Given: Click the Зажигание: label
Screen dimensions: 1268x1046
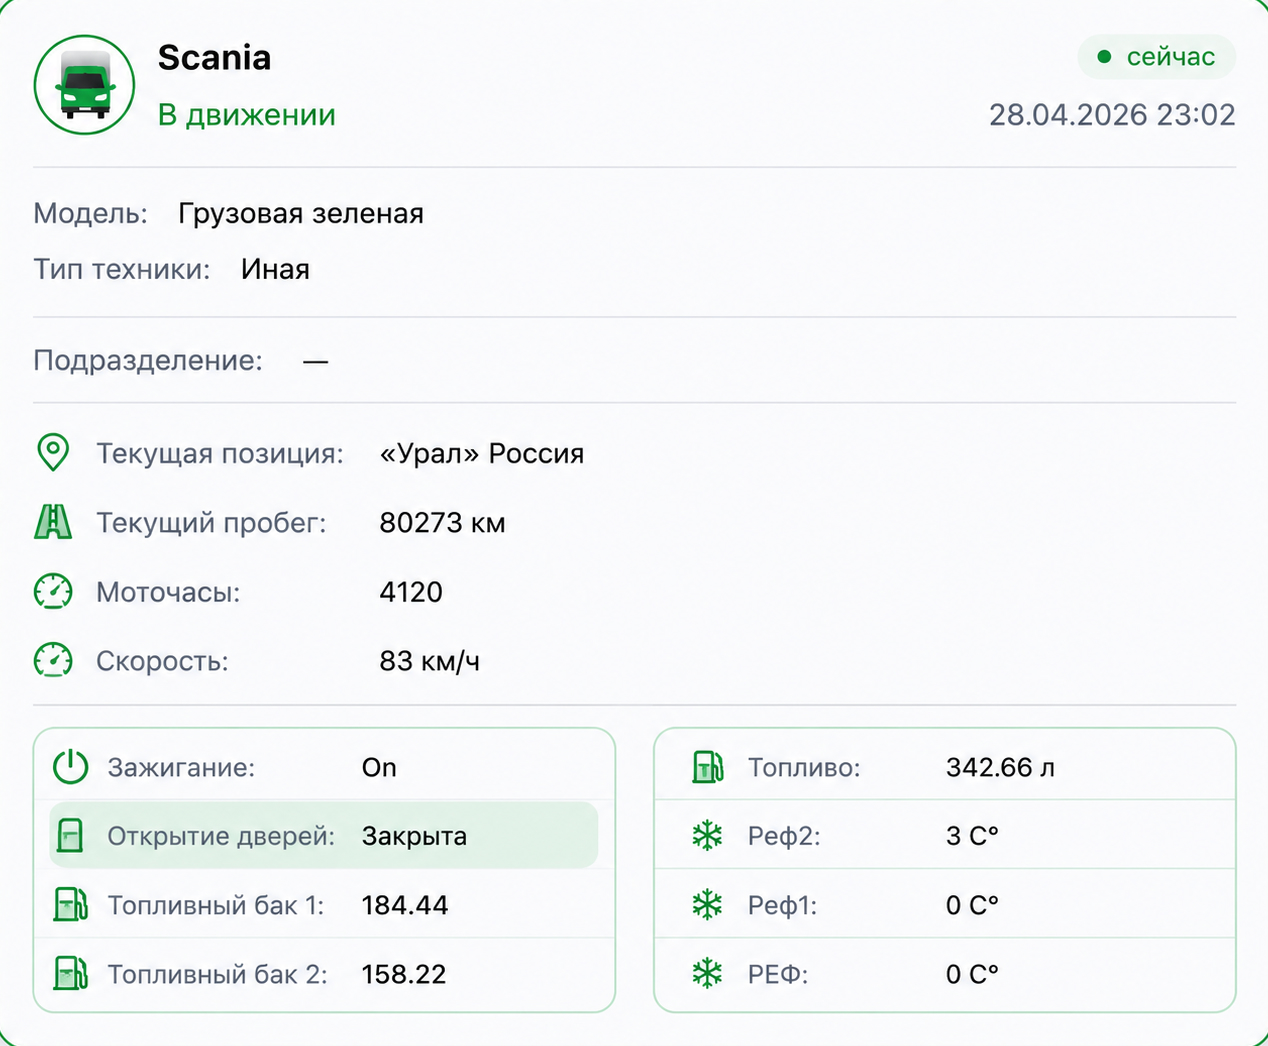Looking at the screenshot, I should pos(181,767).
